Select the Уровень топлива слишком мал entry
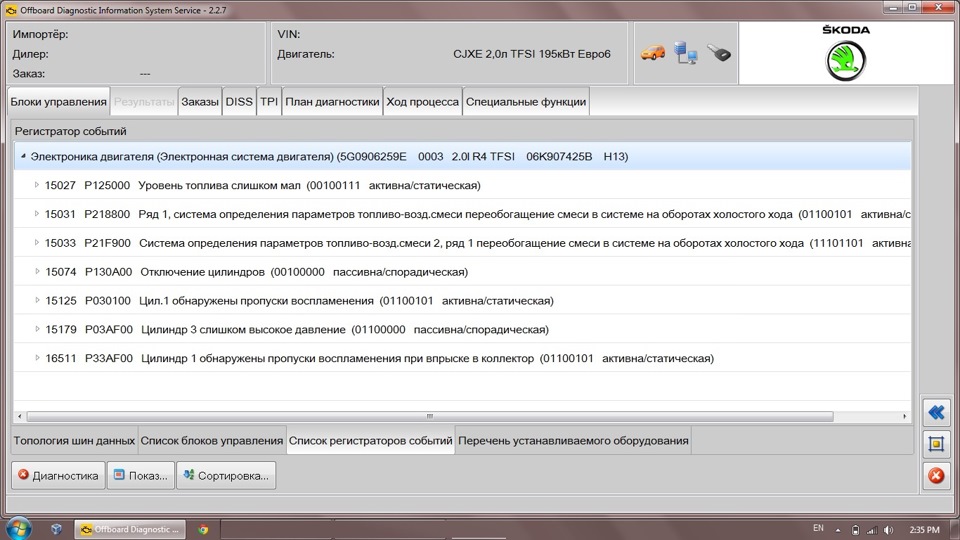The height and width of the screenshot is (540, 960). click(462, 185)
